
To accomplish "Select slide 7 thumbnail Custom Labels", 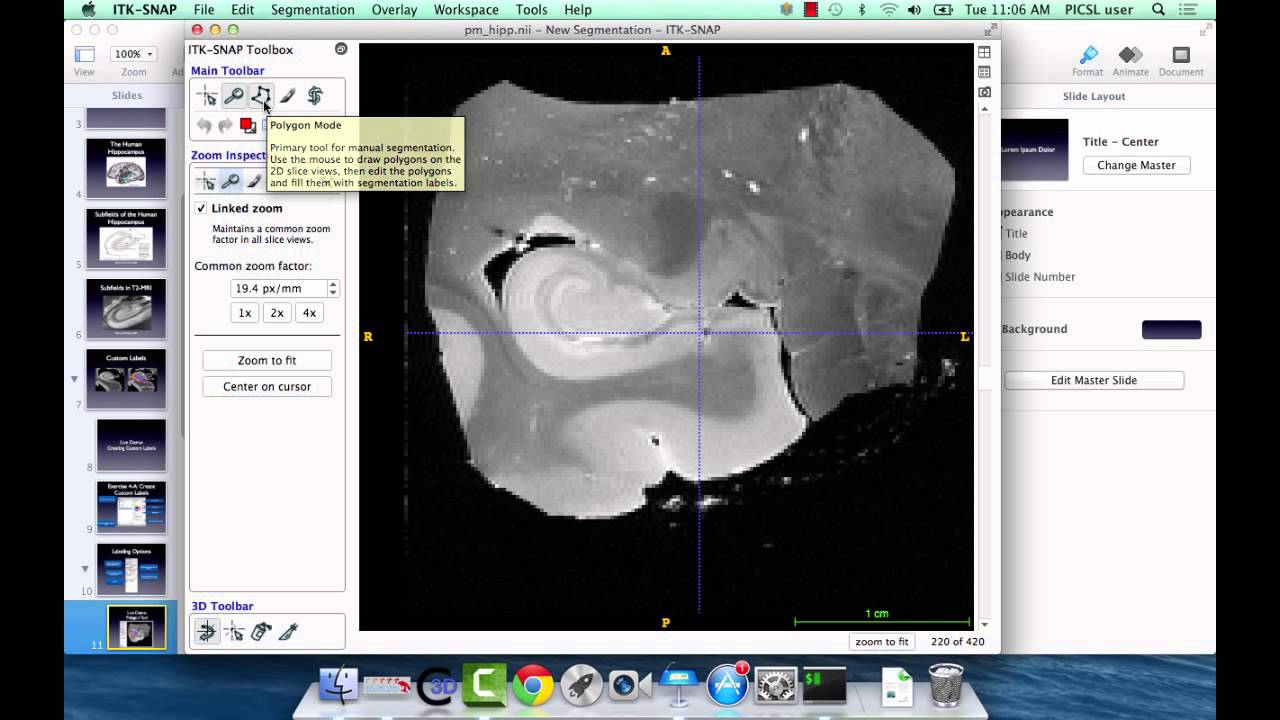I will point(126,379).
